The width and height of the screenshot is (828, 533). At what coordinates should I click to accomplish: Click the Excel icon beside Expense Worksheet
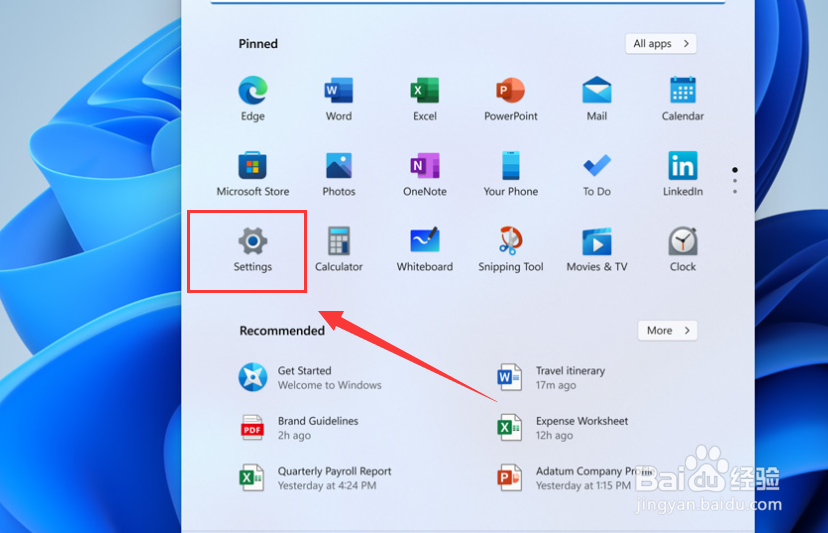[x=509, y=427]
